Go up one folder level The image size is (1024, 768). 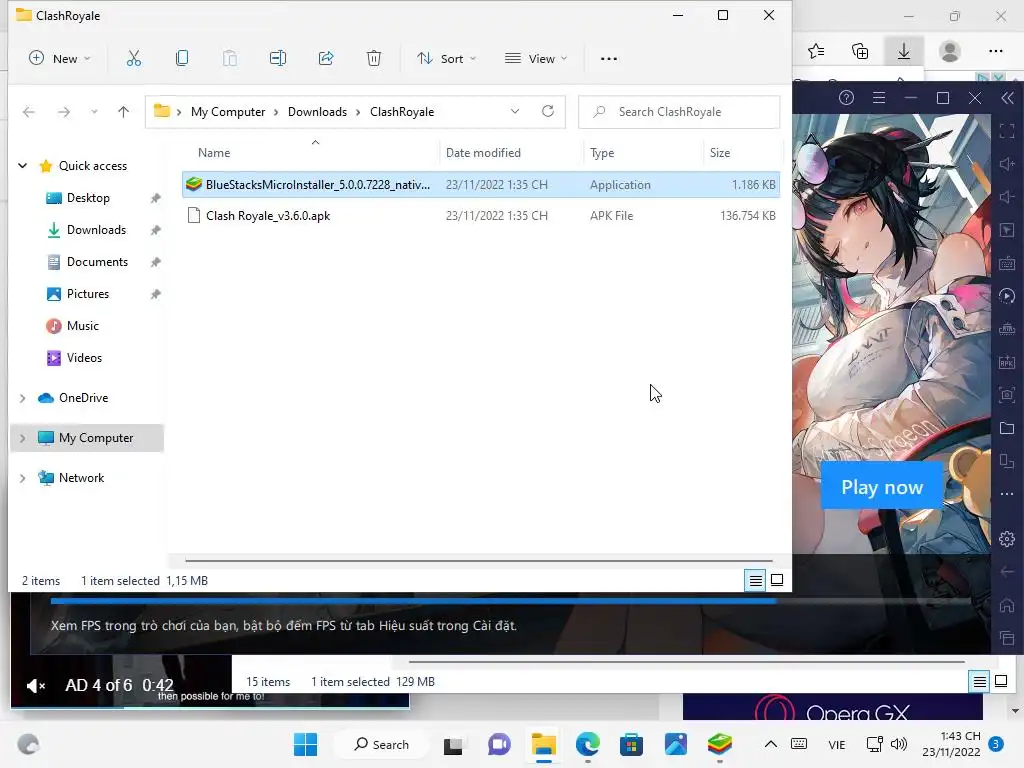click(123, 112)
